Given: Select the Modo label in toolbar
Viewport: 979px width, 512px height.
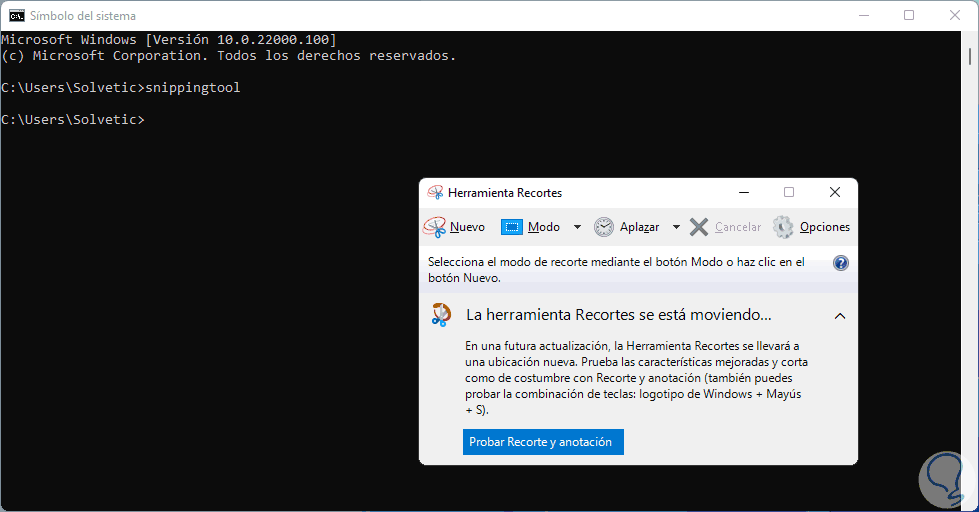Looking at the screenshot, I should 544,227.
